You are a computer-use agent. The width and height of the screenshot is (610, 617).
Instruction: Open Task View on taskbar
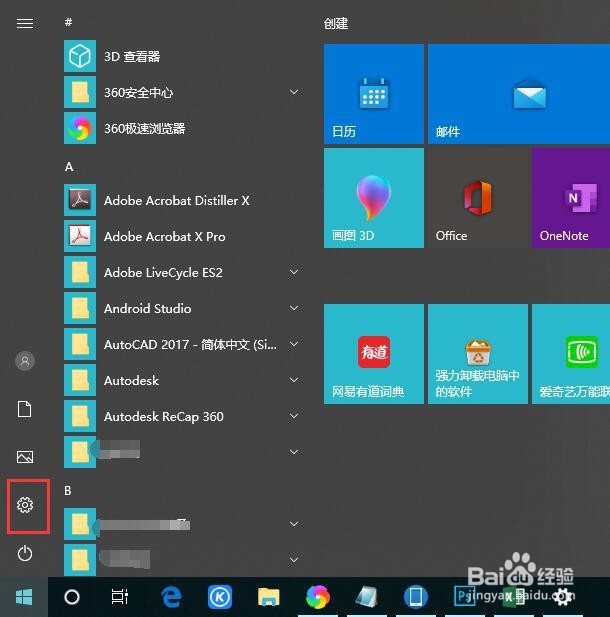(120, 597)
